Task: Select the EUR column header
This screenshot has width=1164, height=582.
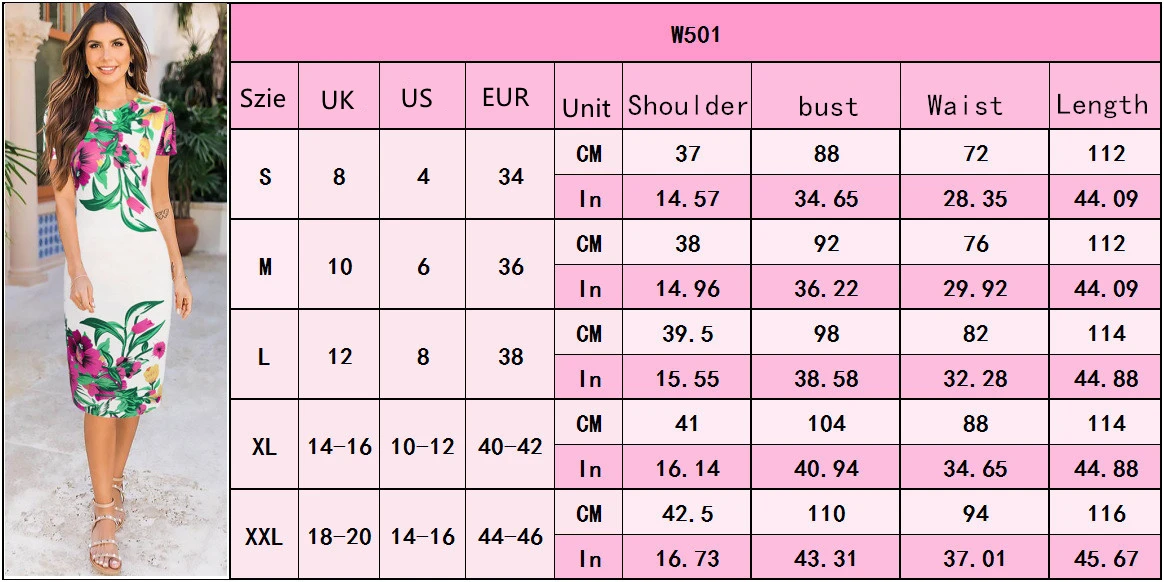Action: click(x=506, y=98)
